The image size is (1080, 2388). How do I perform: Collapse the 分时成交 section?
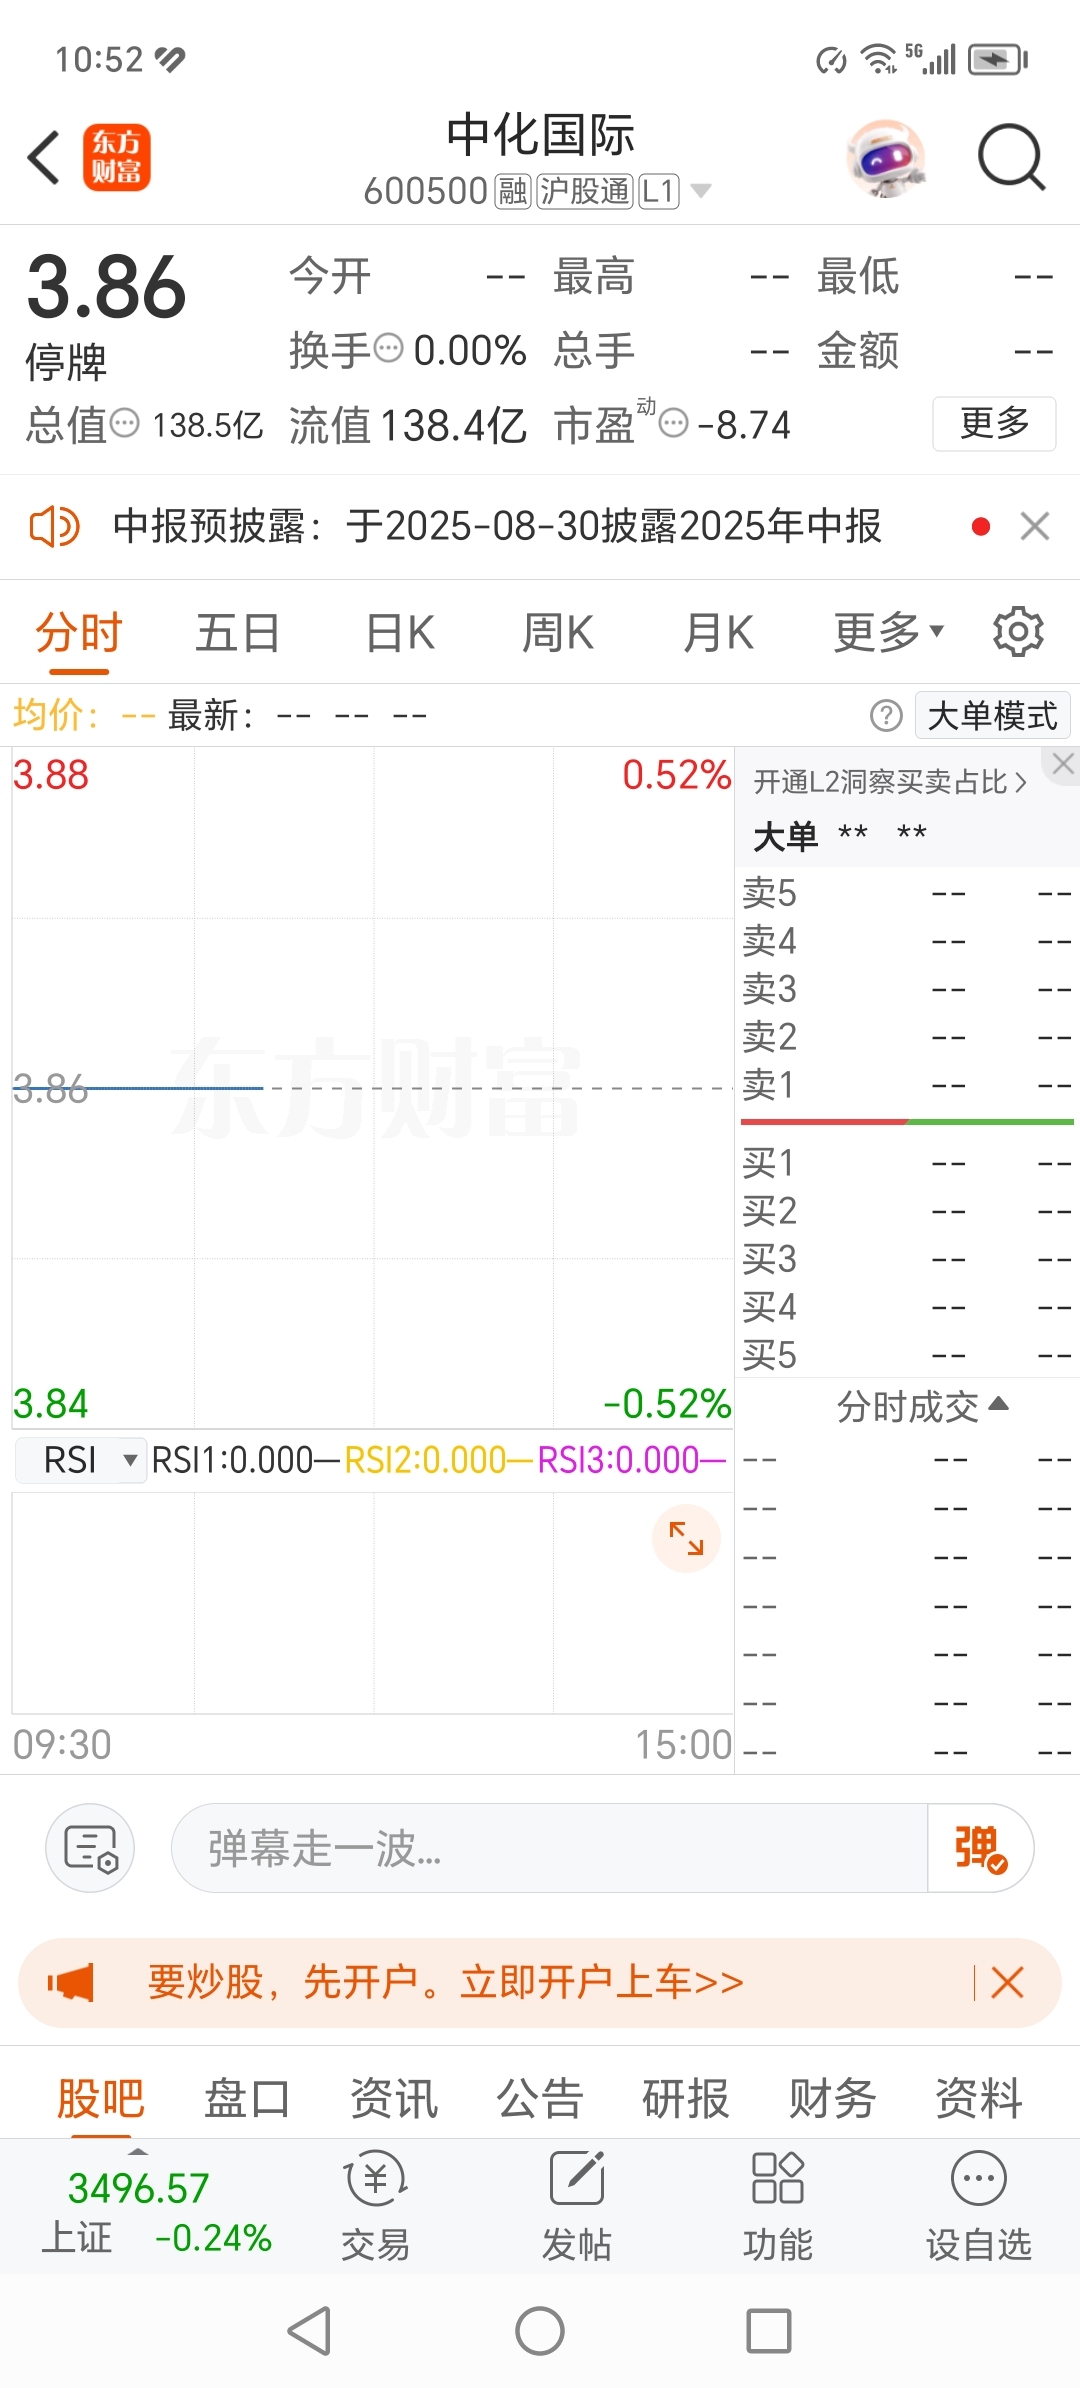point(922,1406)
